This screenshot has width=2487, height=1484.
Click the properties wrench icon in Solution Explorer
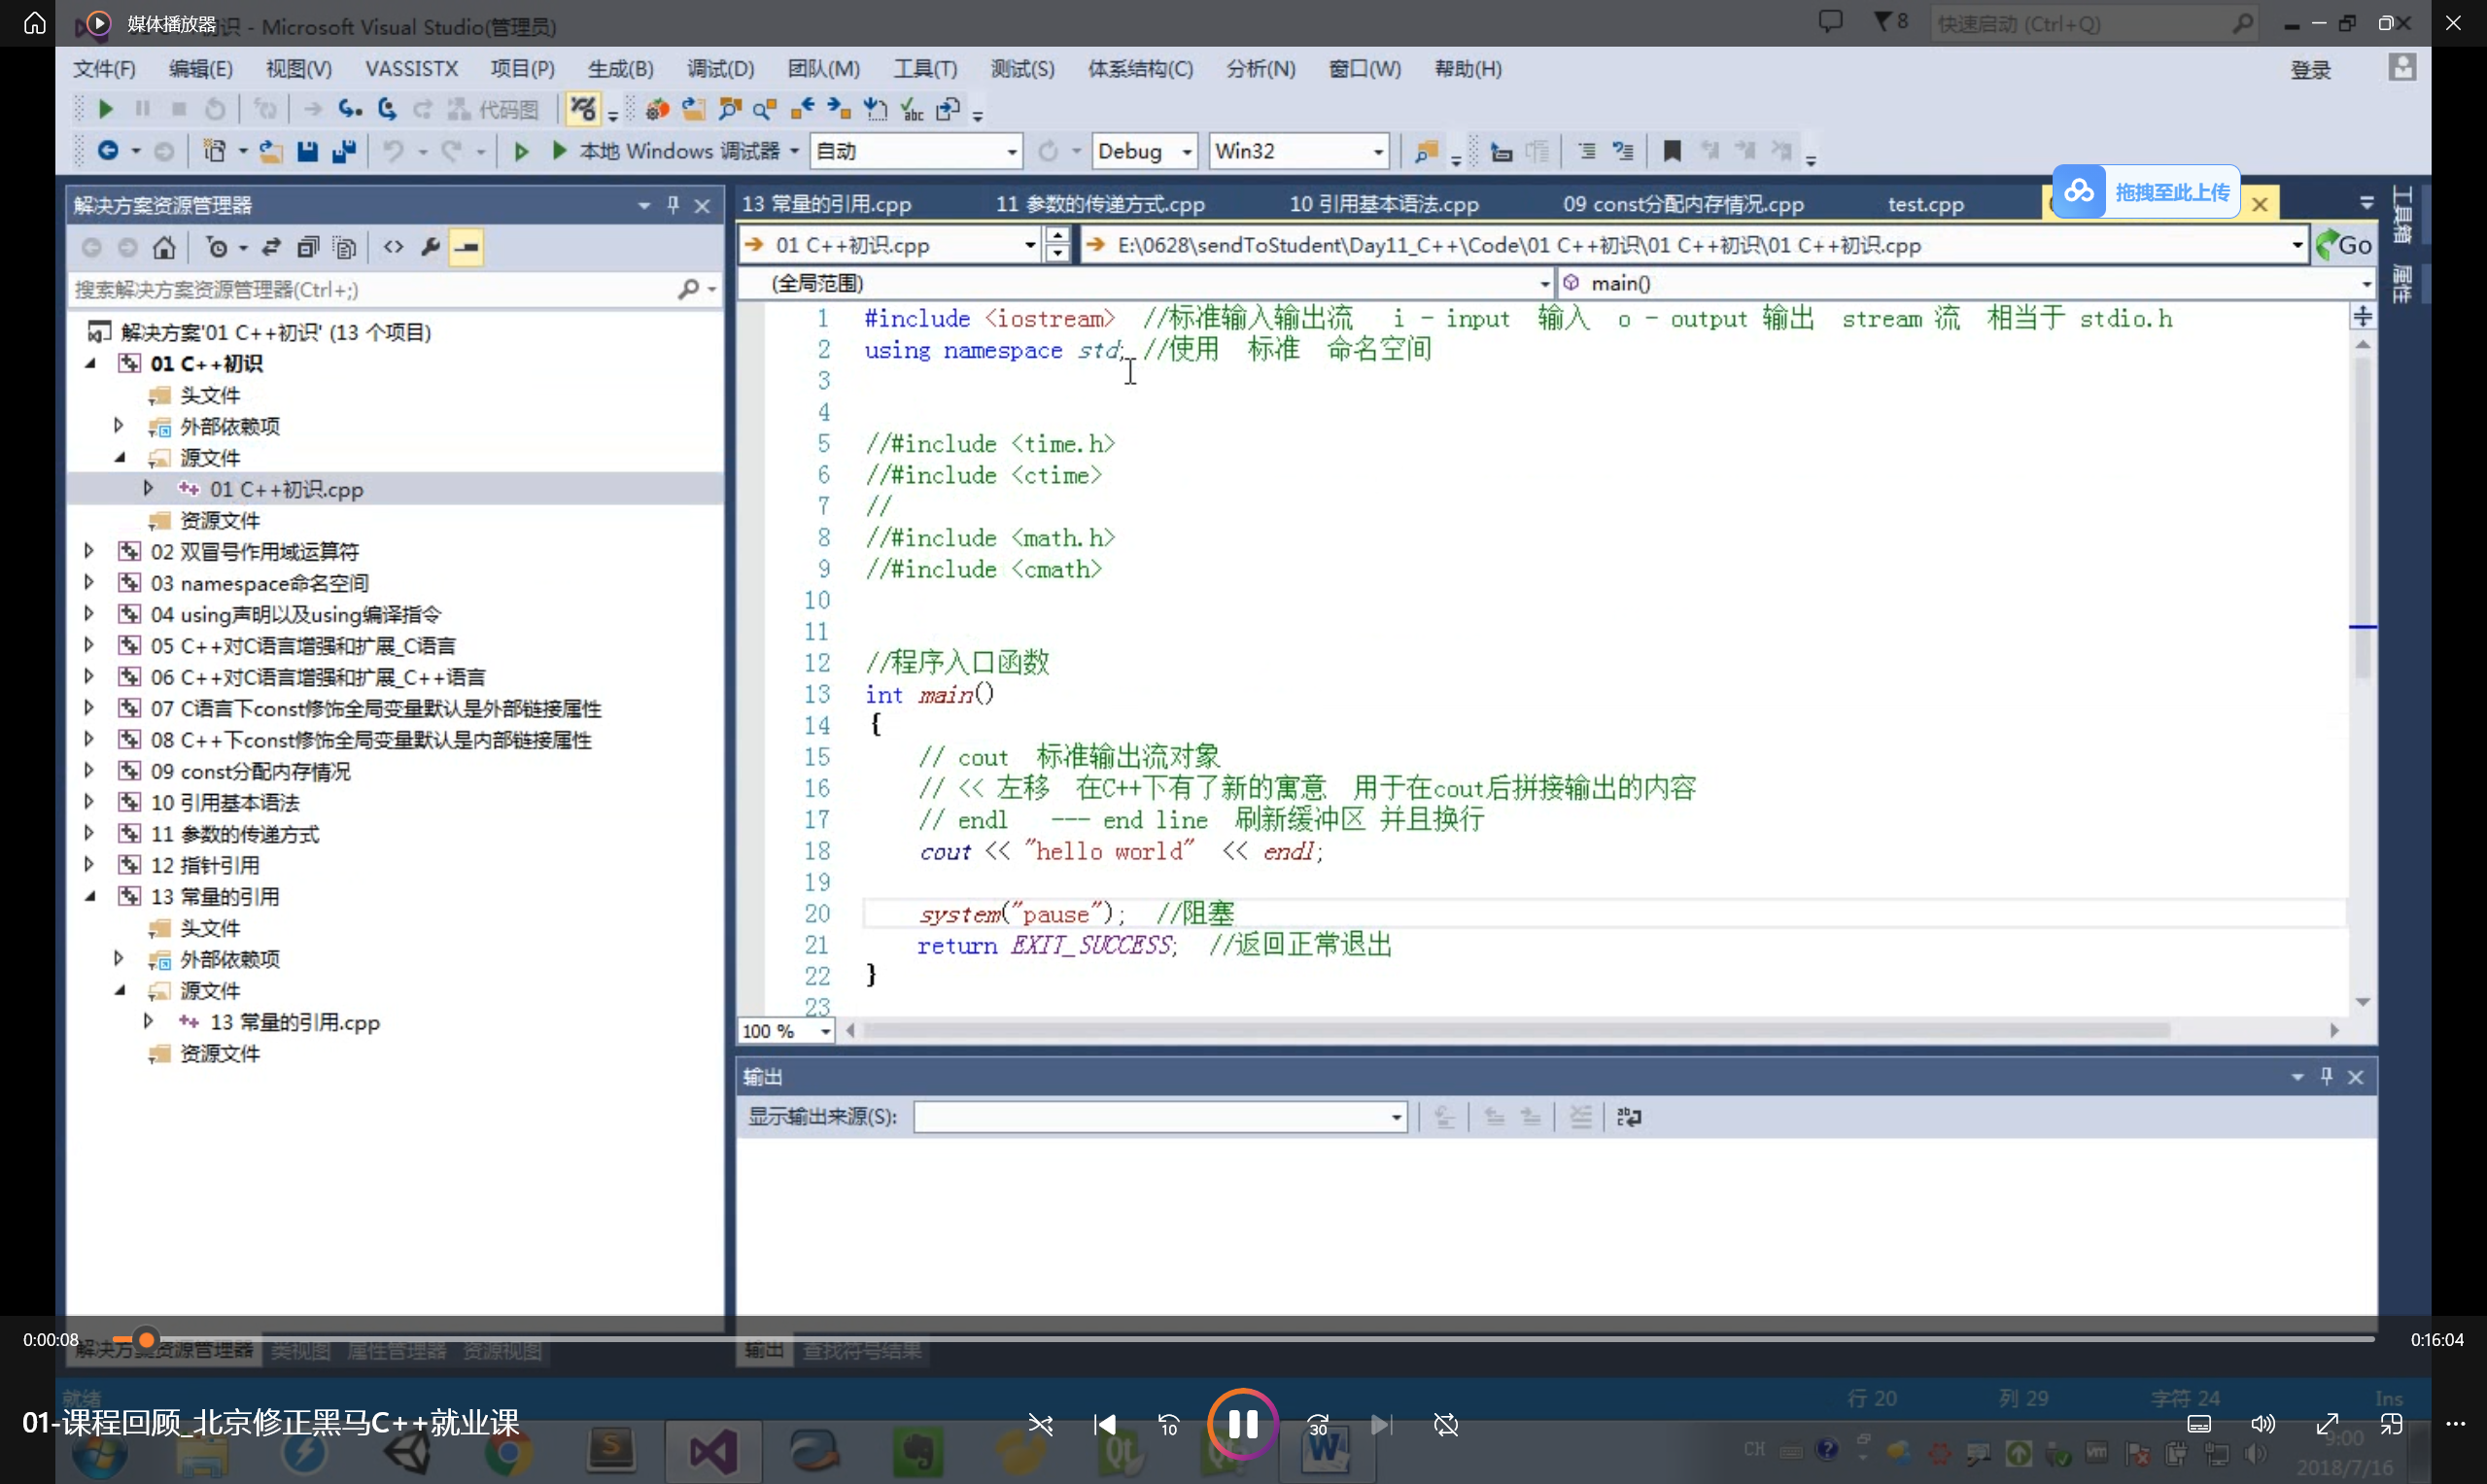tap(431, 247)
